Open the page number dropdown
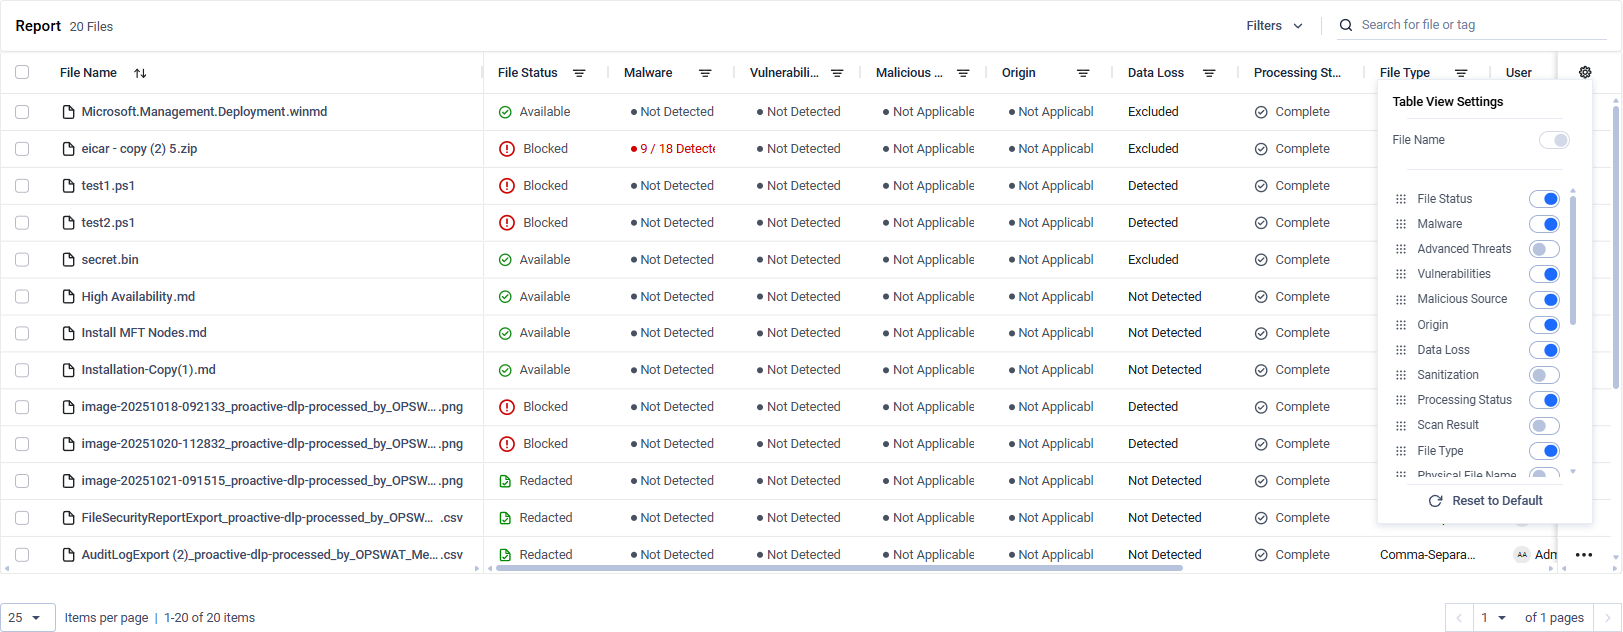The width and height of the screenshot is (1623, 632). (1494, 618)
